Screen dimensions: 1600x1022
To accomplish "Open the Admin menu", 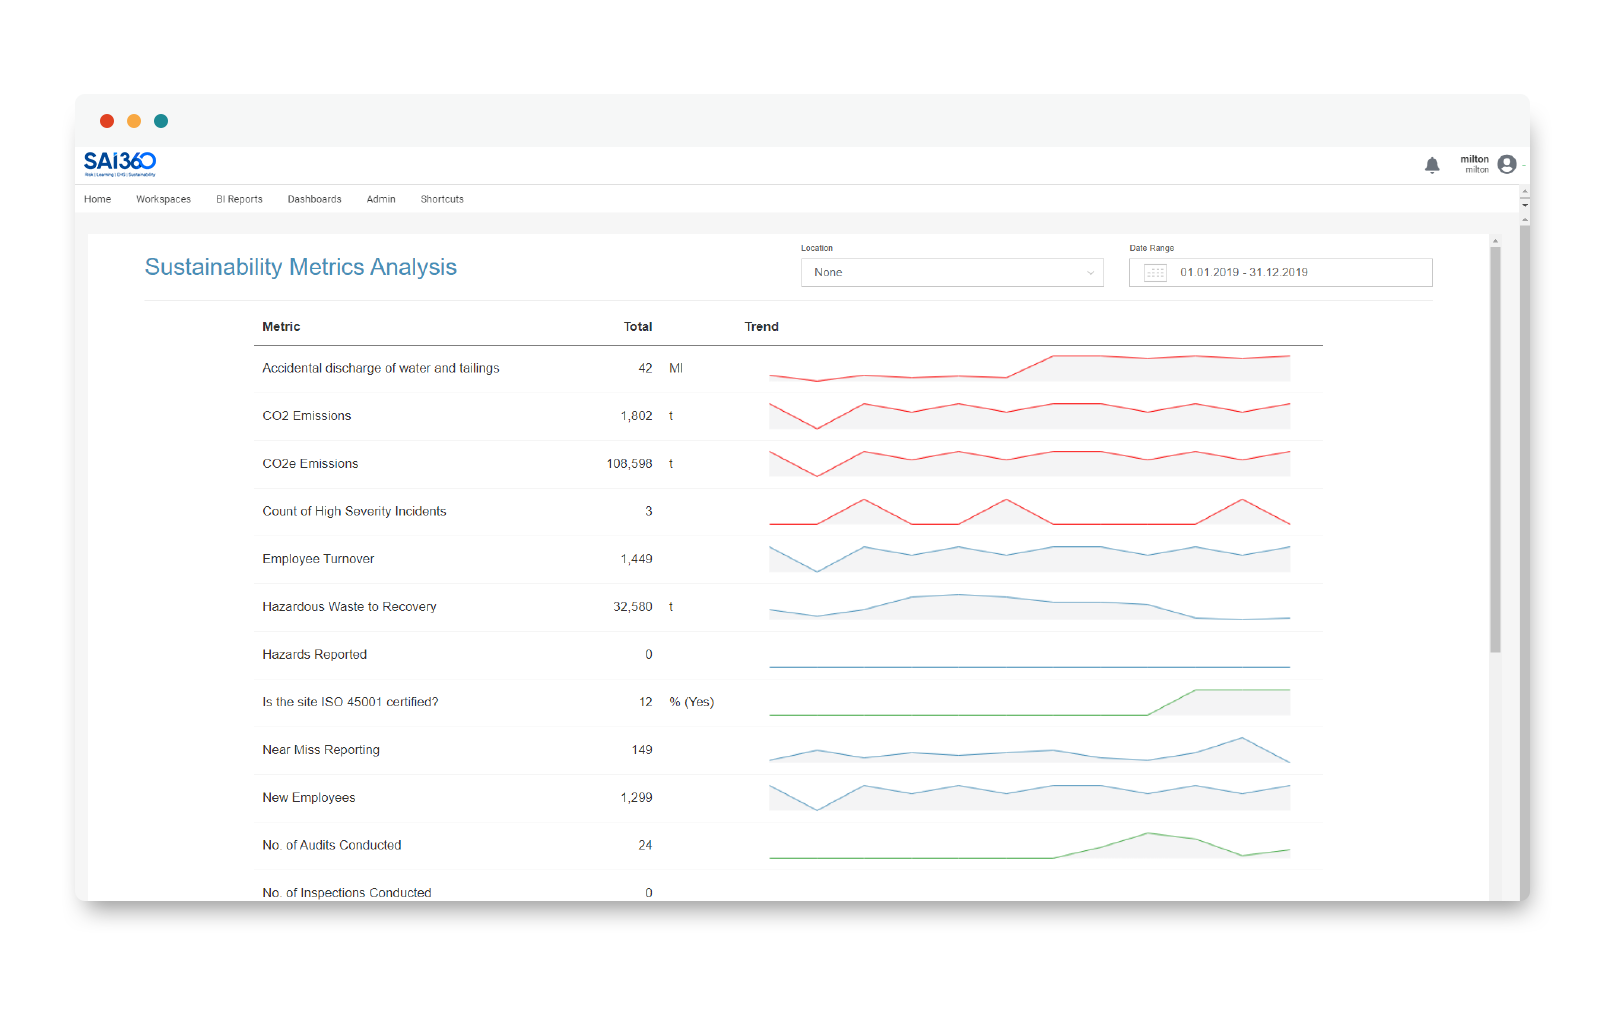I will click(x=380, y=199).
